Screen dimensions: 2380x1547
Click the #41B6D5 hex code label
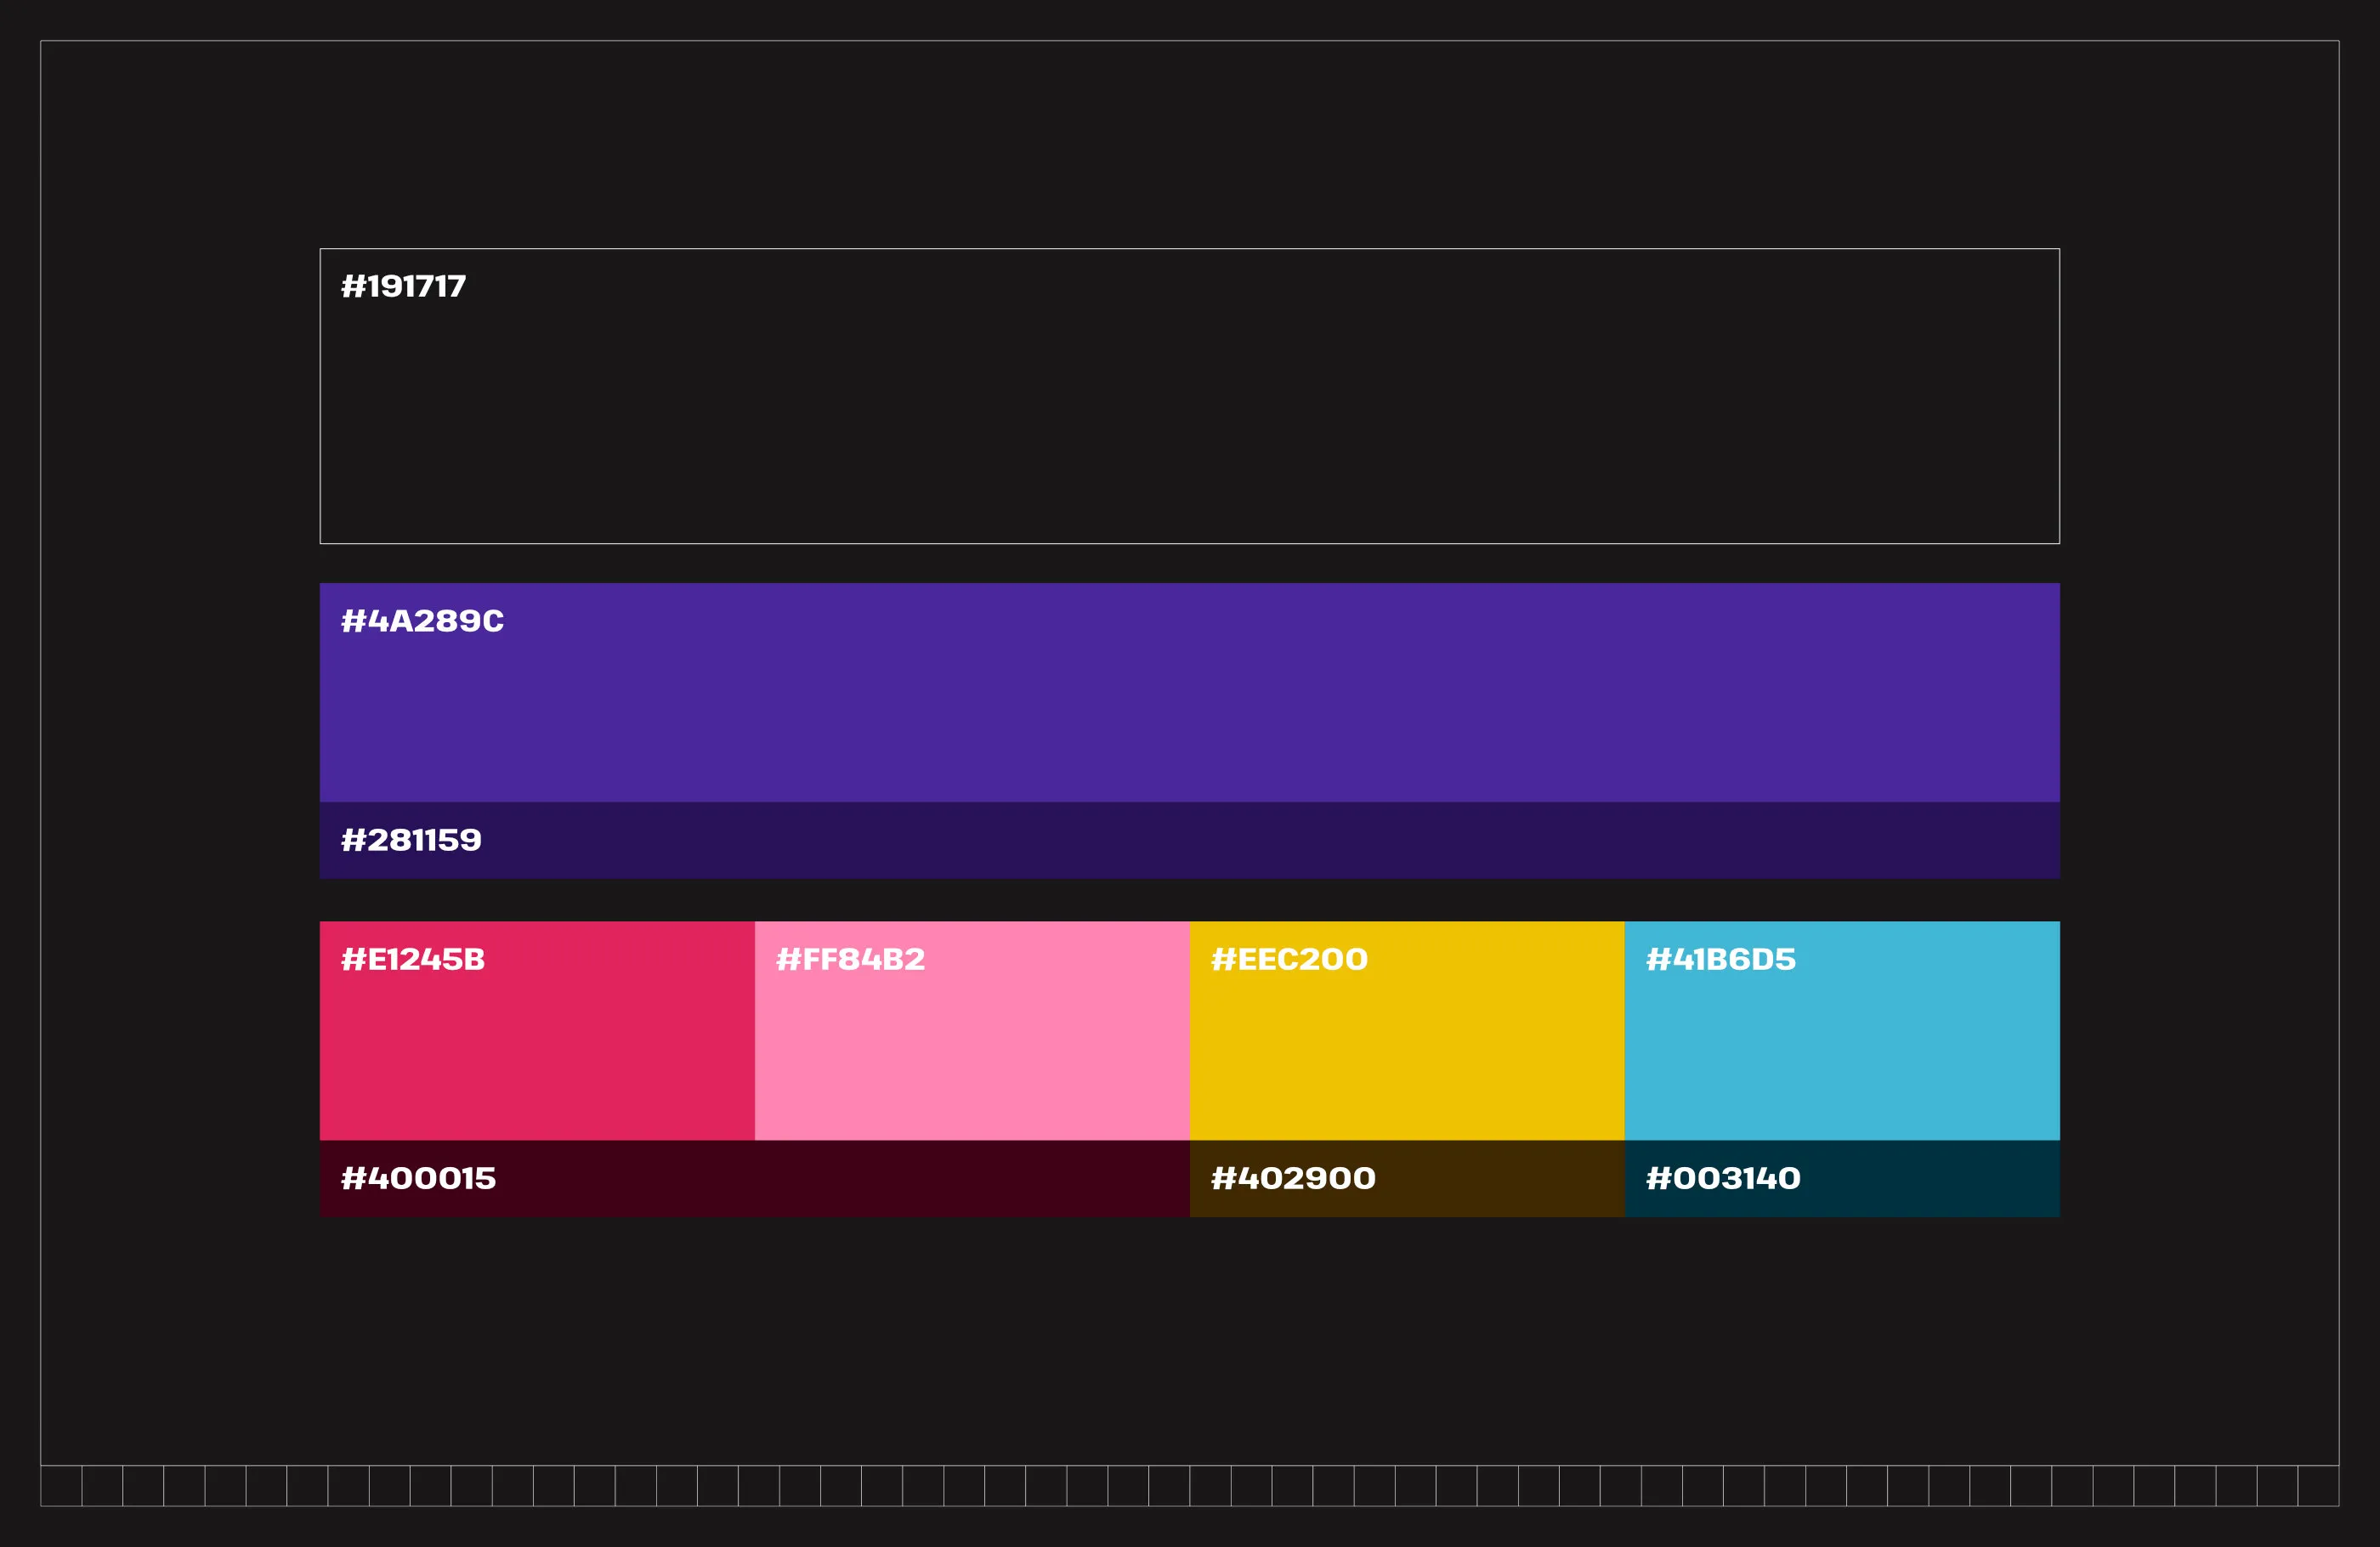click(x=1720, y=959)
